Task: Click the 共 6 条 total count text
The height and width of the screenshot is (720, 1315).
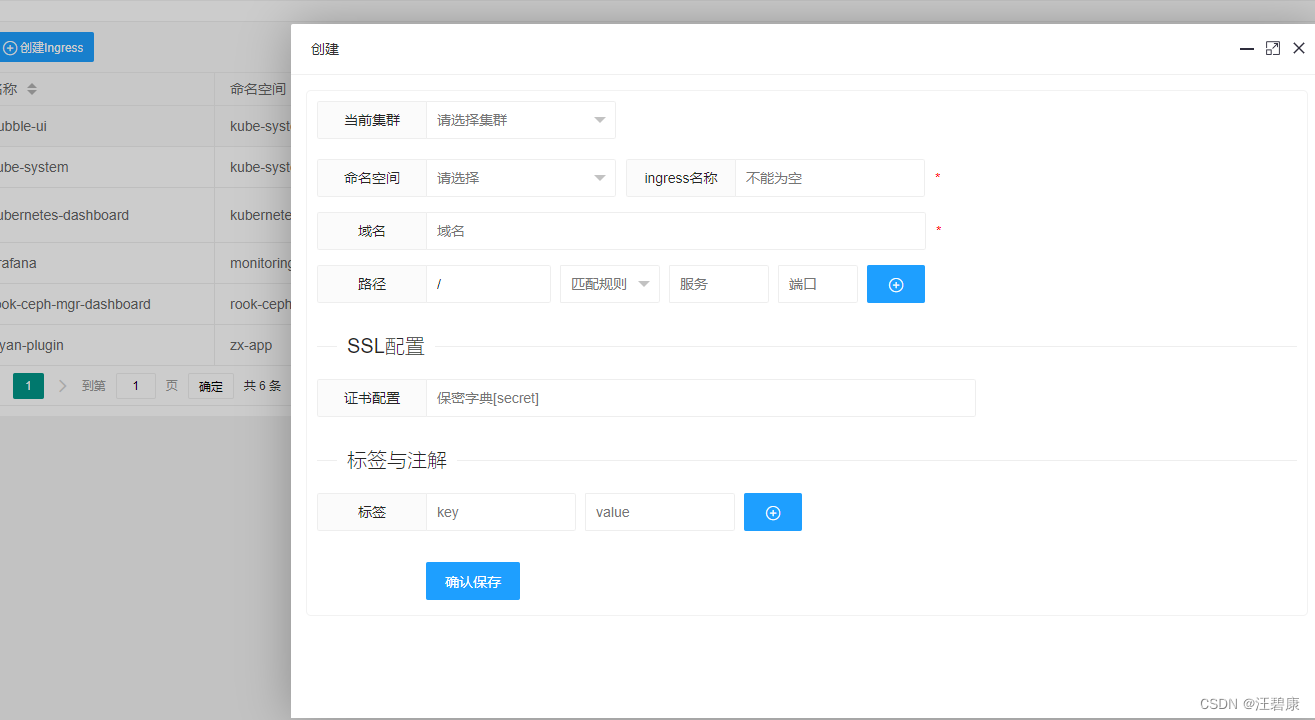Action: coord(262,386)
